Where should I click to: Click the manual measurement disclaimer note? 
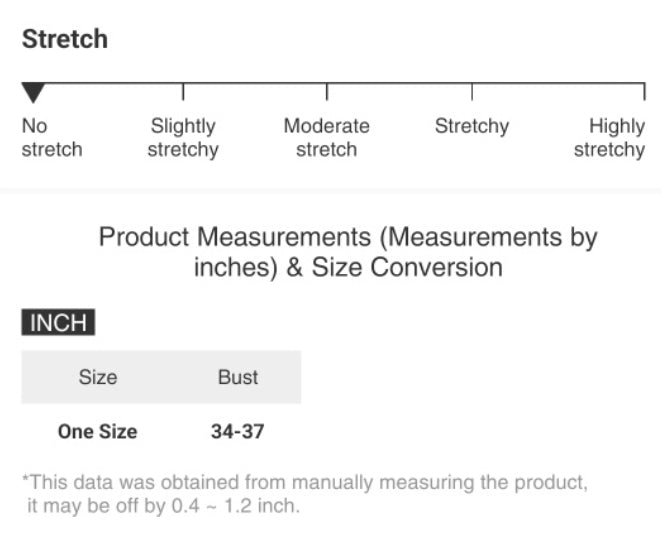(x=305, y=494)
